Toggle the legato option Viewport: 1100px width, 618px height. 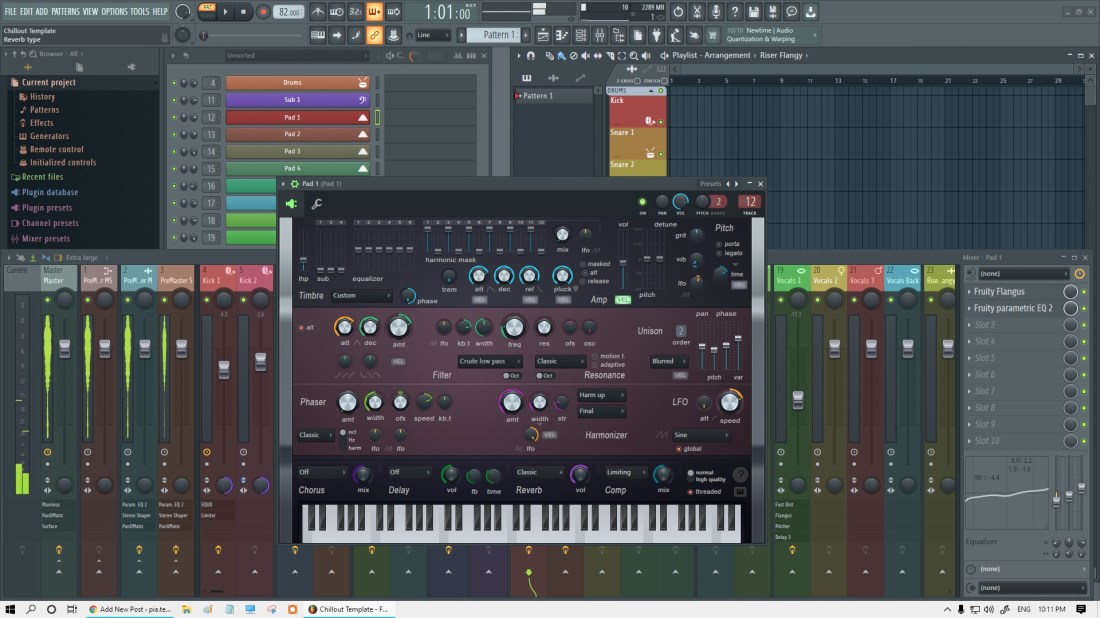[718, 253]
